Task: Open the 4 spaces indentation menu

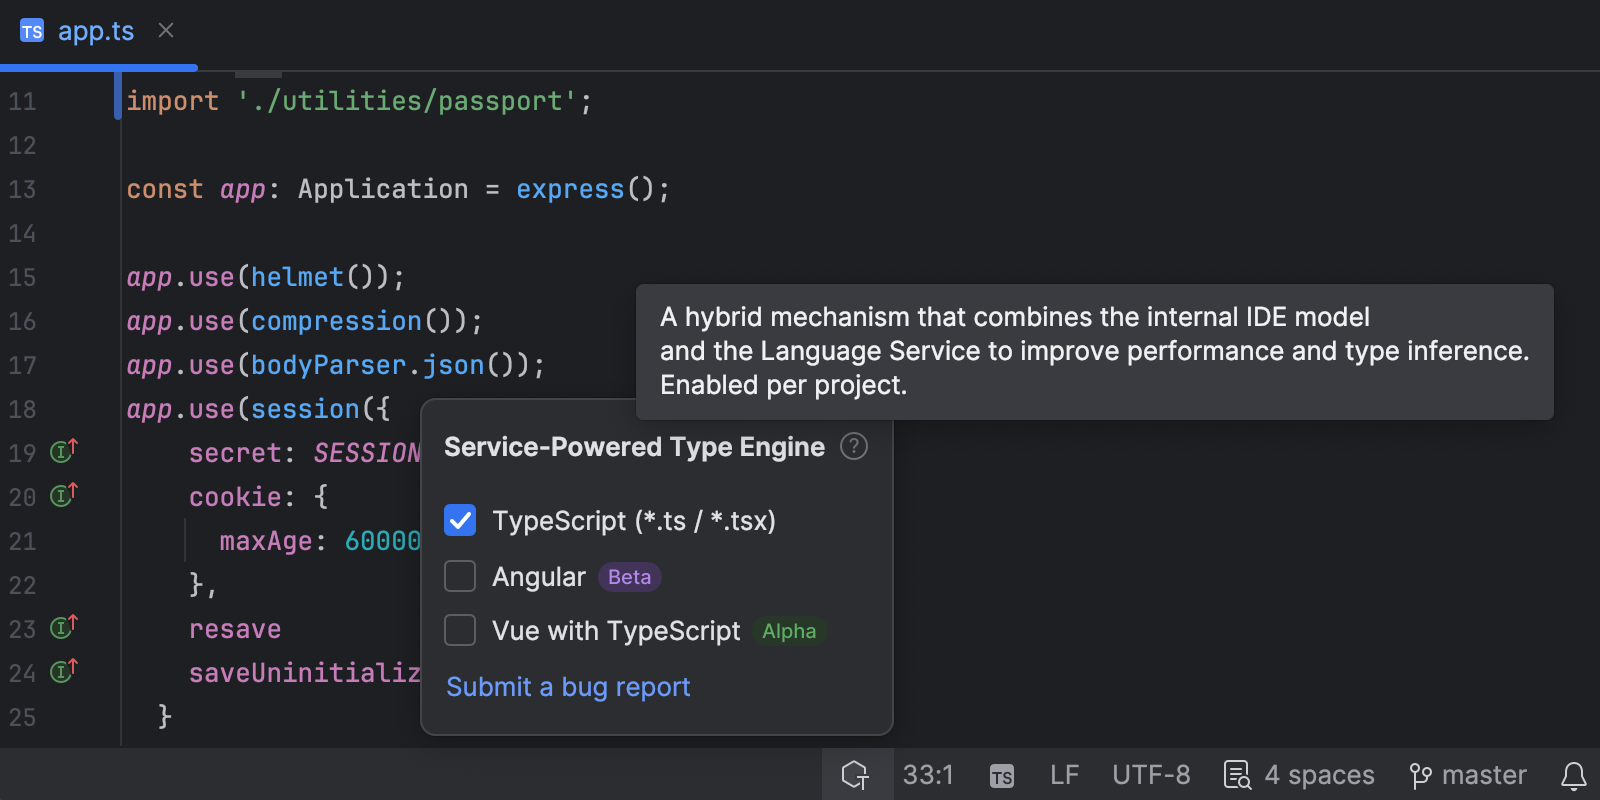Action: (x=1299, y=776)
